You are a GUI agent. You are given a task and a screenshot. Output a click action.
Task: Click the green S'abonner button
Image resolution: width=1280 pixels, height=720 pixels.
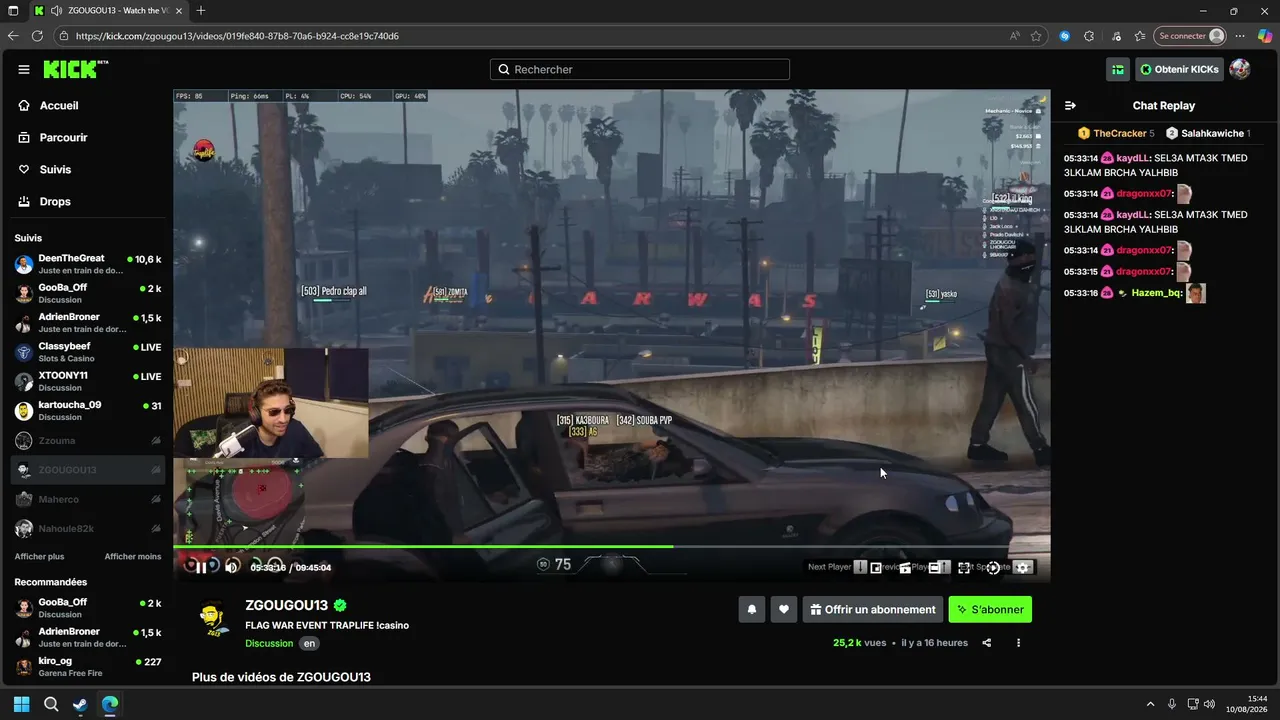990,609
